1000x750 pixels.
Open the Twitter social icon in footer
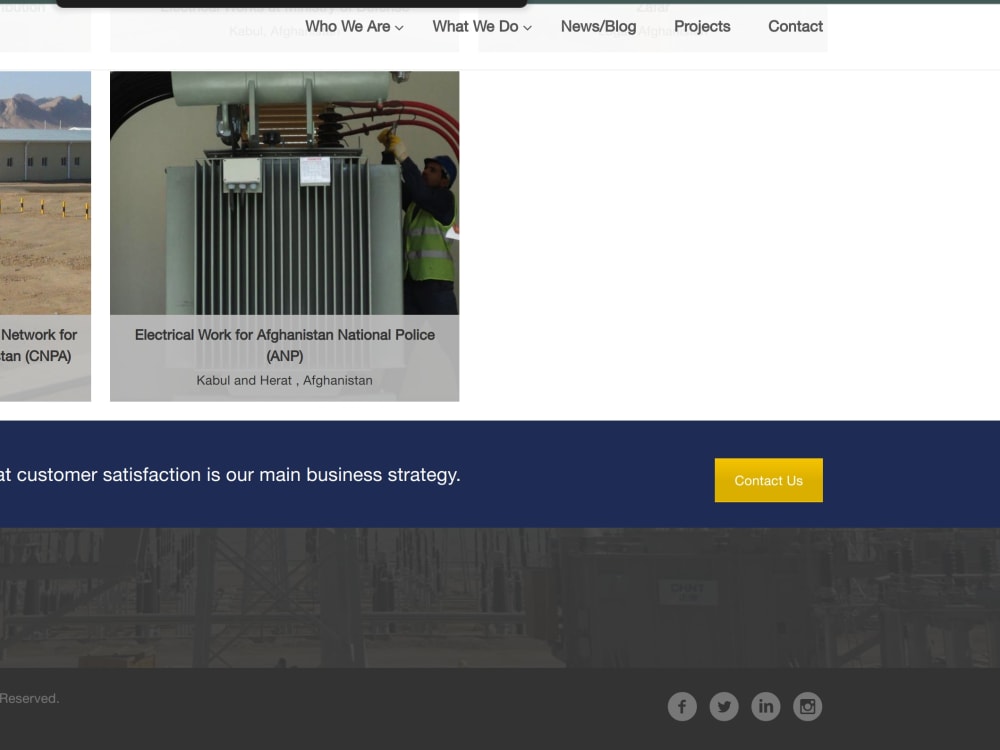point(724,706)
